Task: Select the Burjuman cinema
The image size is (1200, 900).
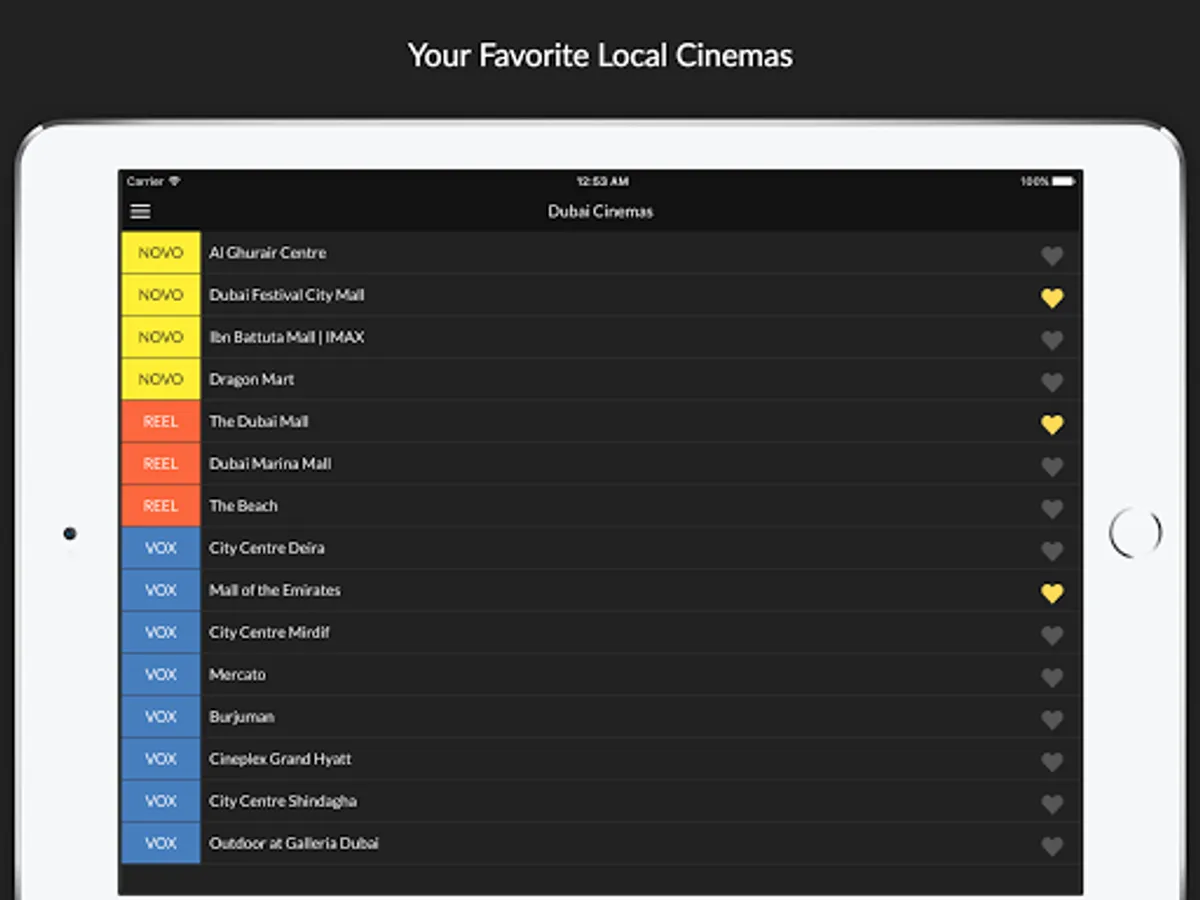Action: pyautogui.click(x=601, y=717)
